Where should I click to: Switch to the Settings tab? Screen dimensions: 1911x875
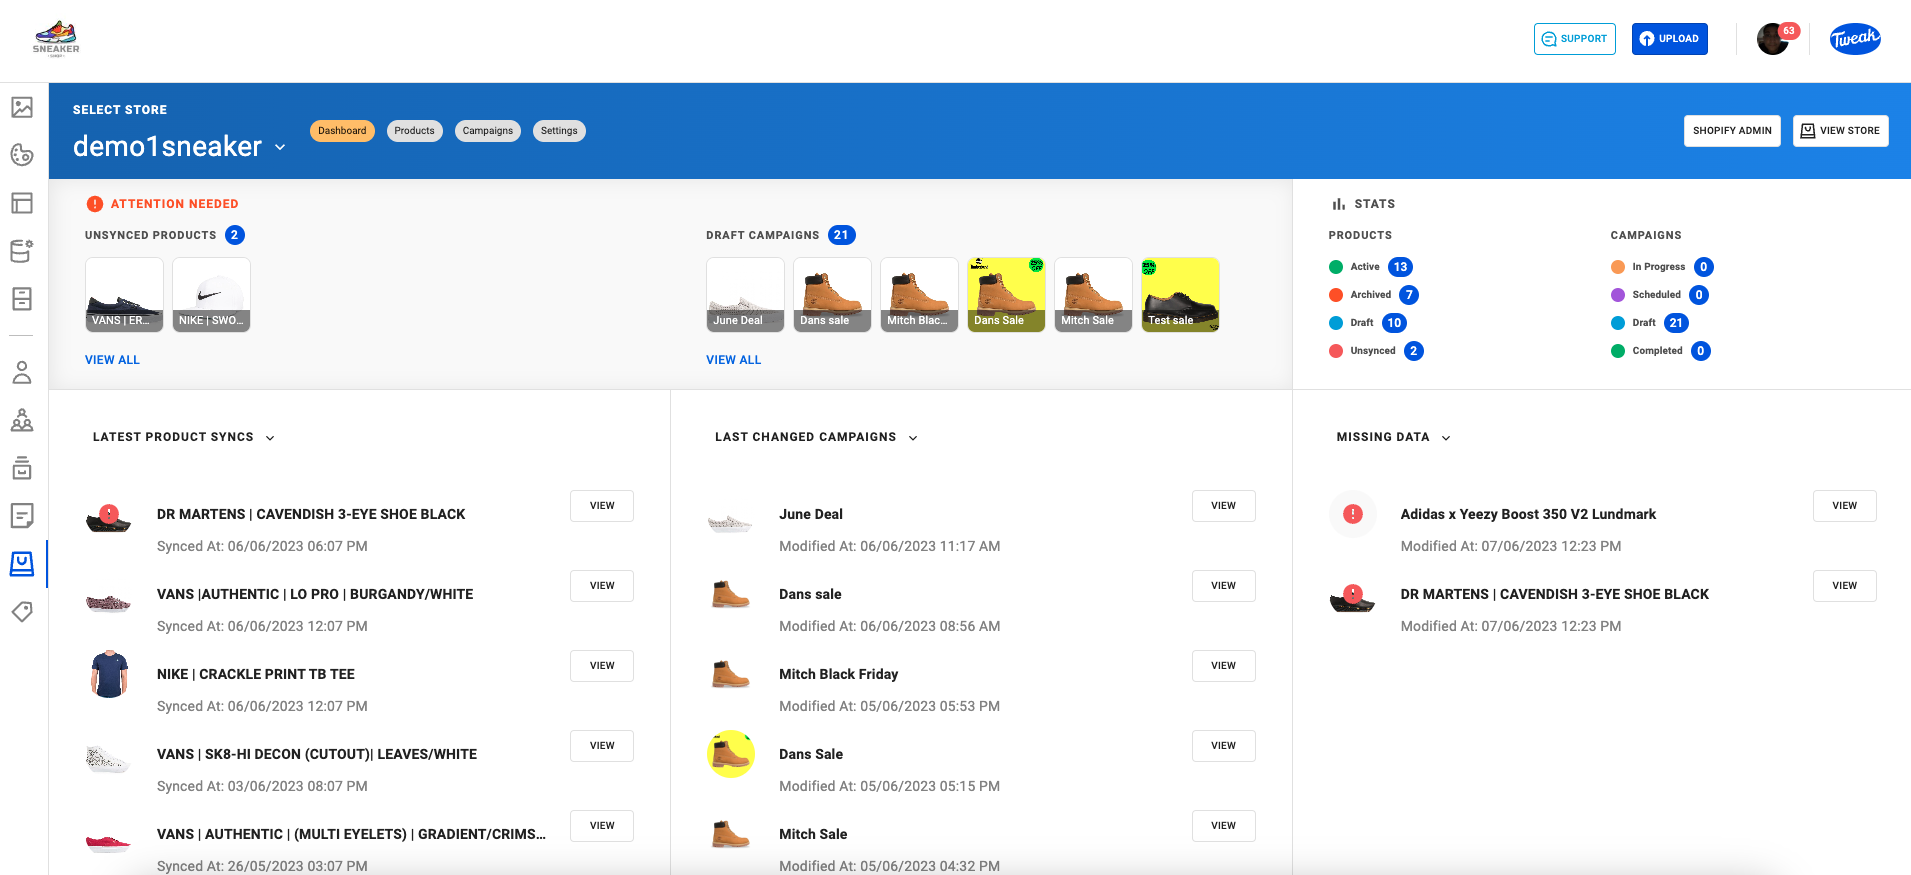pos(559,131)
